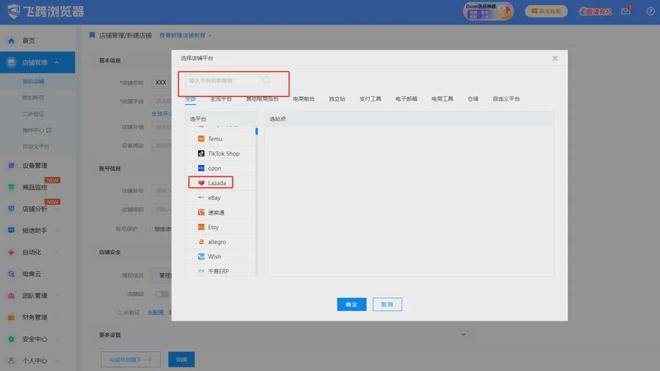Screen dimensions: 660x371
Task: Select Etsy in the platform list
Action: [221, 227]
